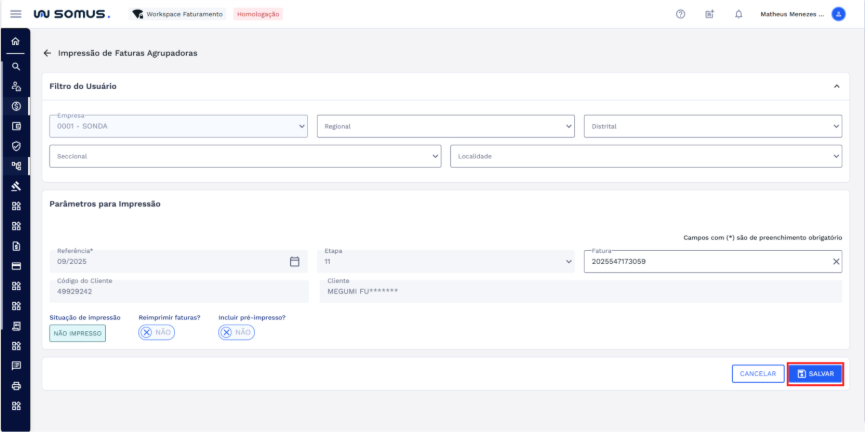
Task: Click the search icon in the sidebar
Action: point(15,65)
